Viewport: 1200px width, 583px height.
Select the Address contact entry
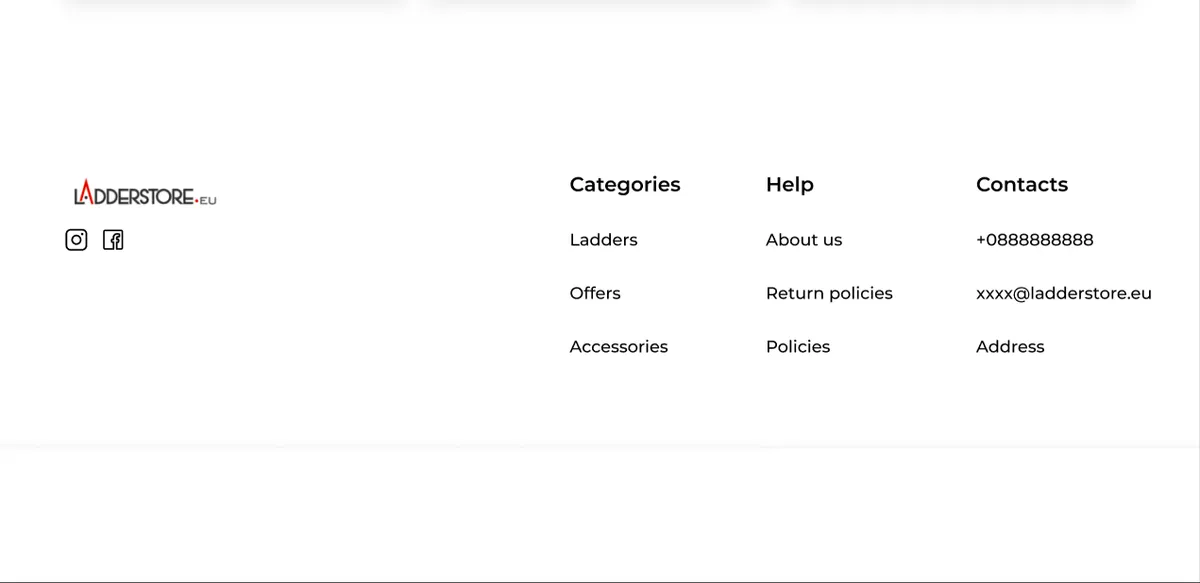[x=1010, y=347]
